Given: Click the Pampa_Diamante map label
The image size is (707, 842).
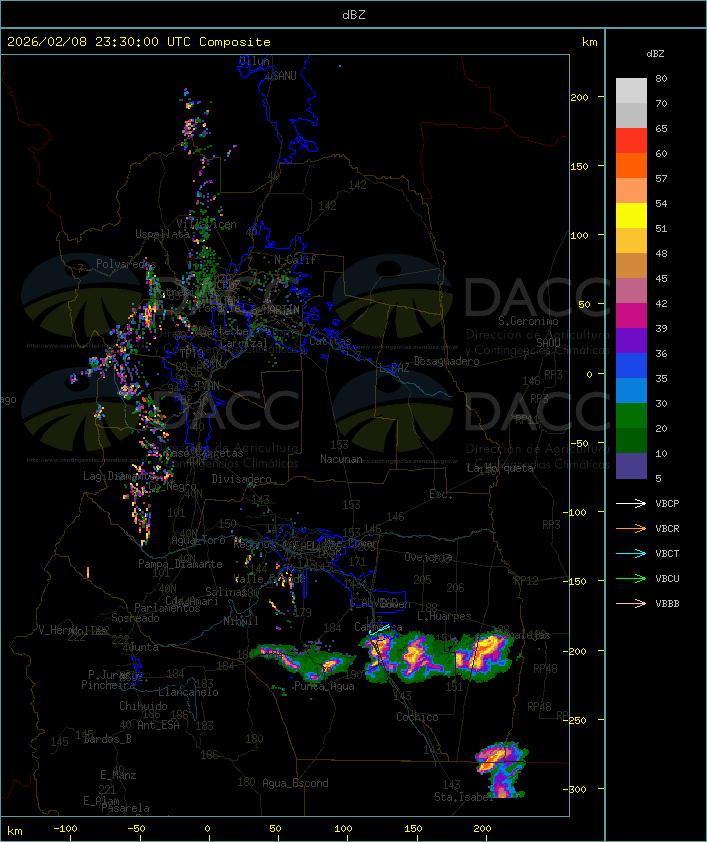Looking at the screenshot, I should click(180, 564).
